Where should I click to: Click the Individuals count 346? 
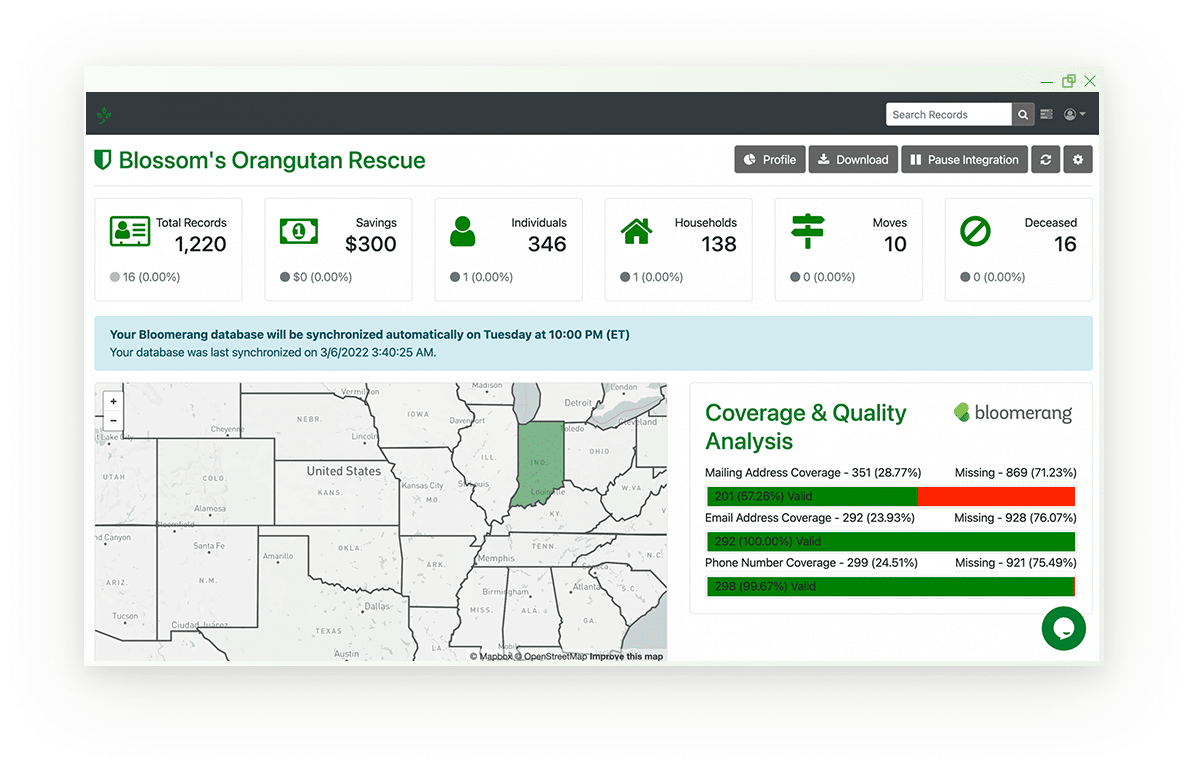click(547, 244)
